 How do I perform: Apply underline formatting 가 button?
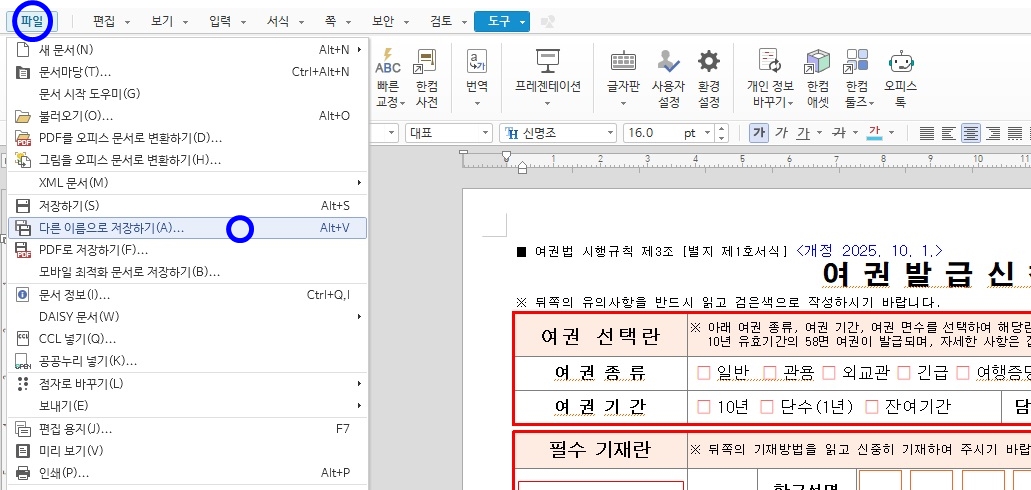click(803, 133)
